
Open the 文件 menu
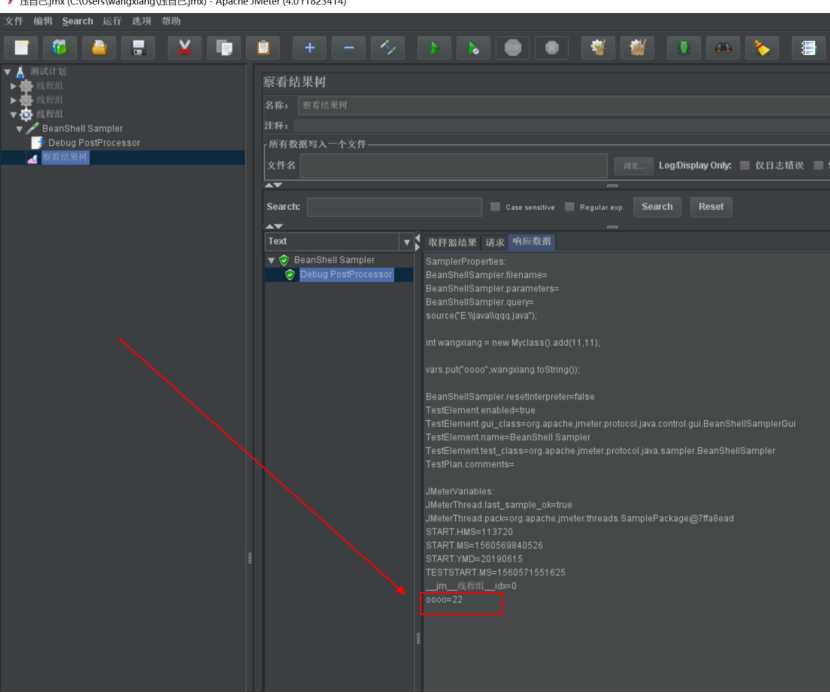pyautogui.click(x=14, y=21)
